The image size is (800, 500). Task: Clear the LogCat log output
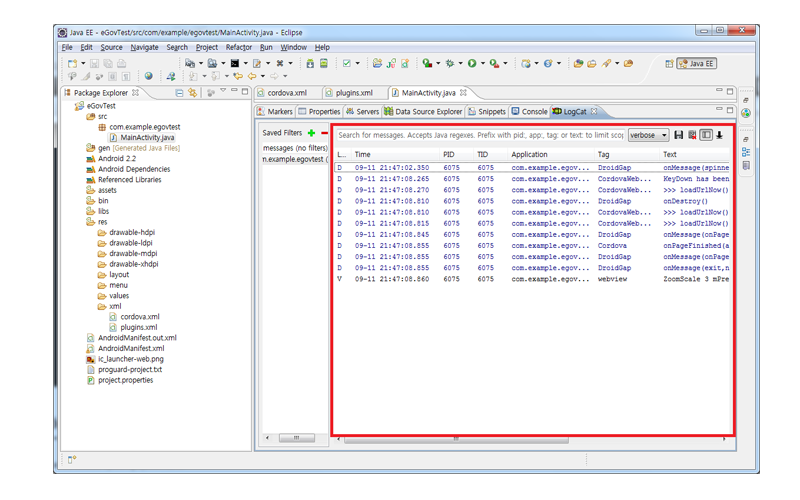692,135
